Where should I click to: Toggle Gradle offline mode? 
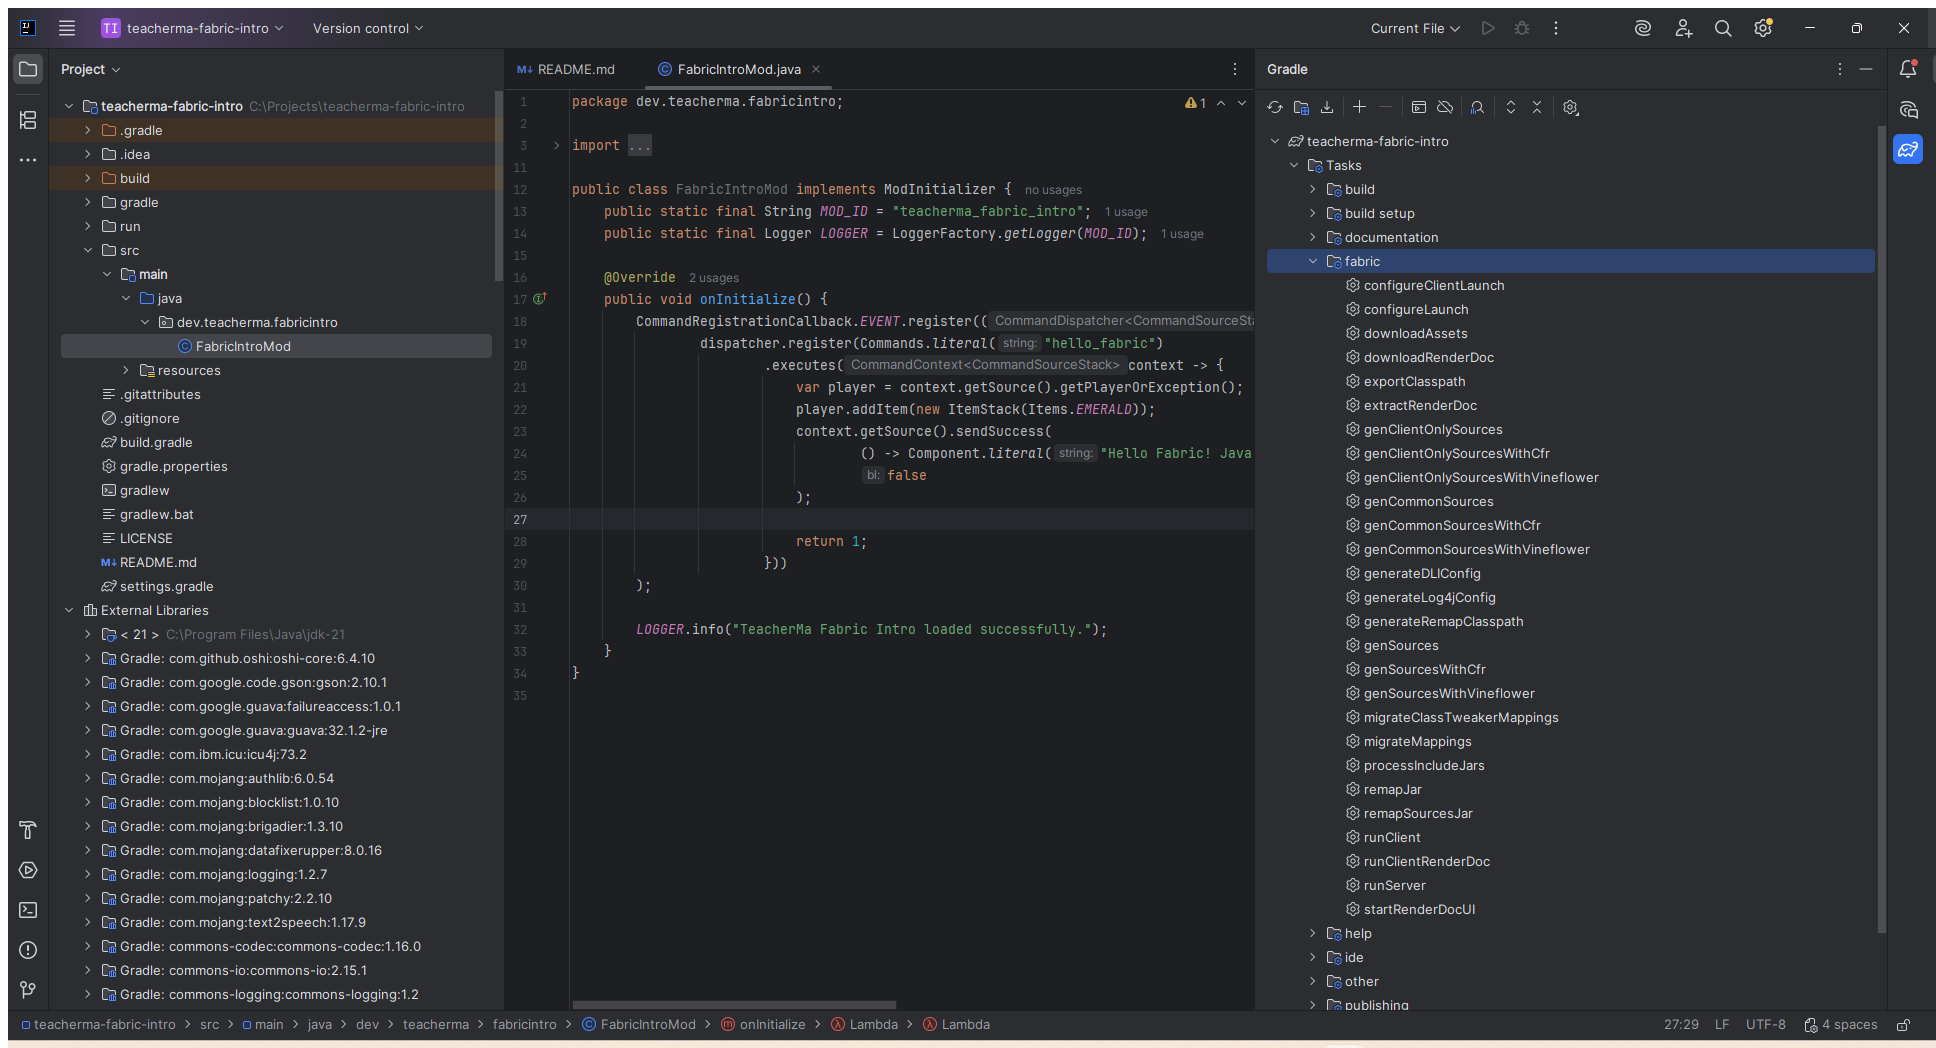[x=1445, y=107]
